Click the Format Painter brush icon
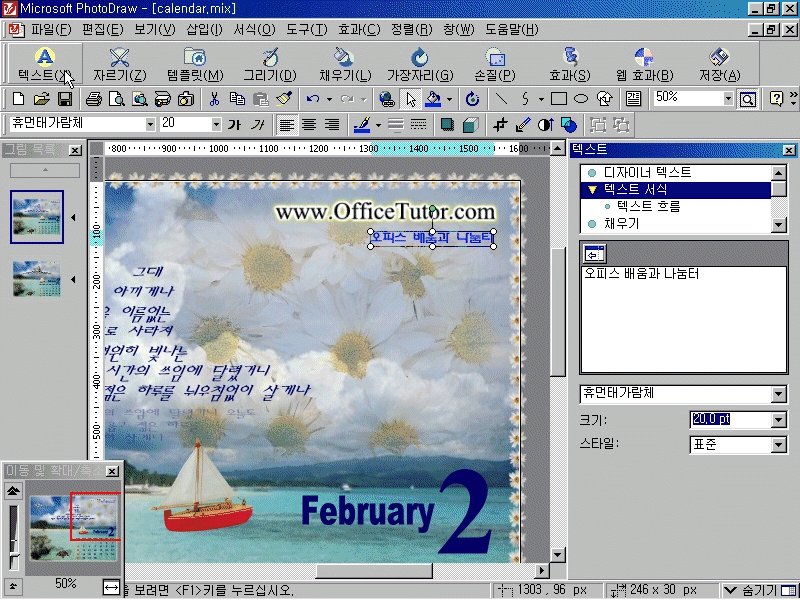The image size is (800, 600). pos(284,99)
